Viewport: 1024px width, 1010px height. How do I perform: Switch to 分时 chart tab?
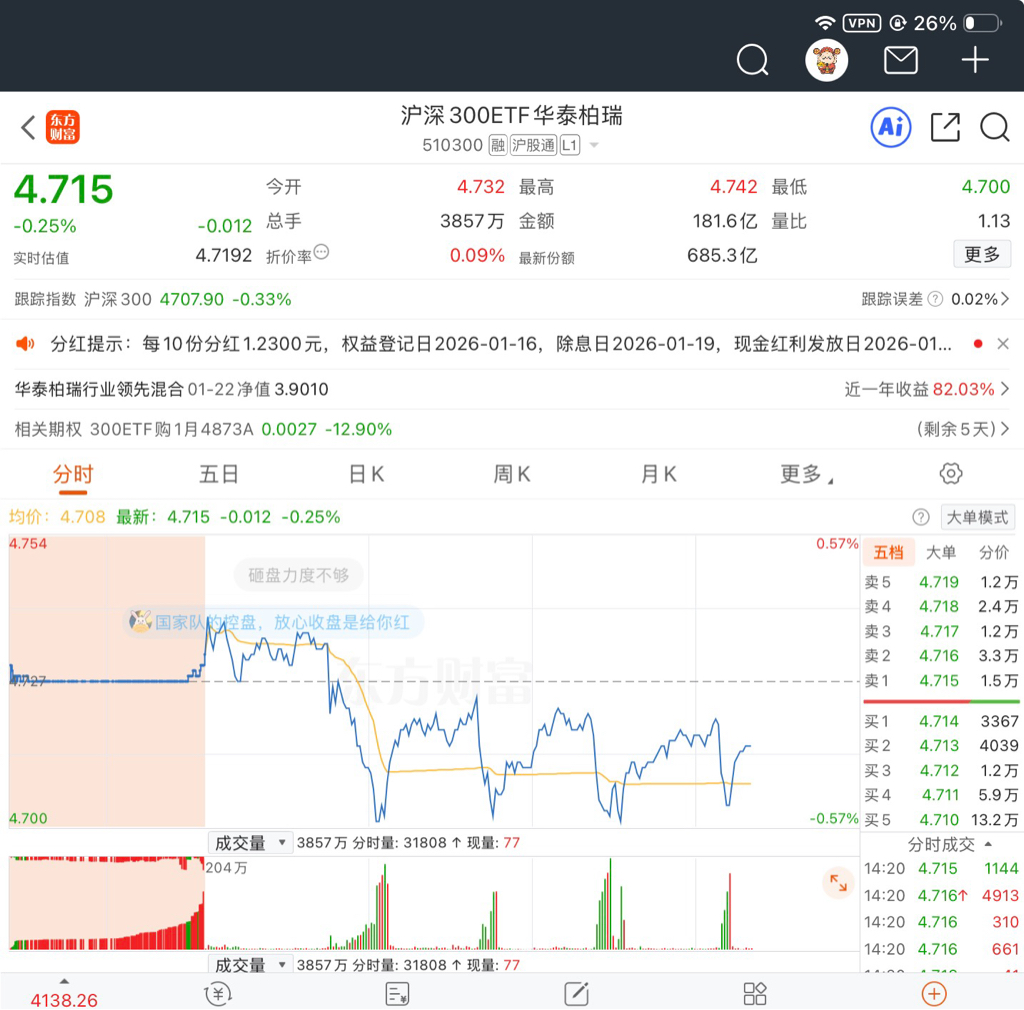[73, 474]
